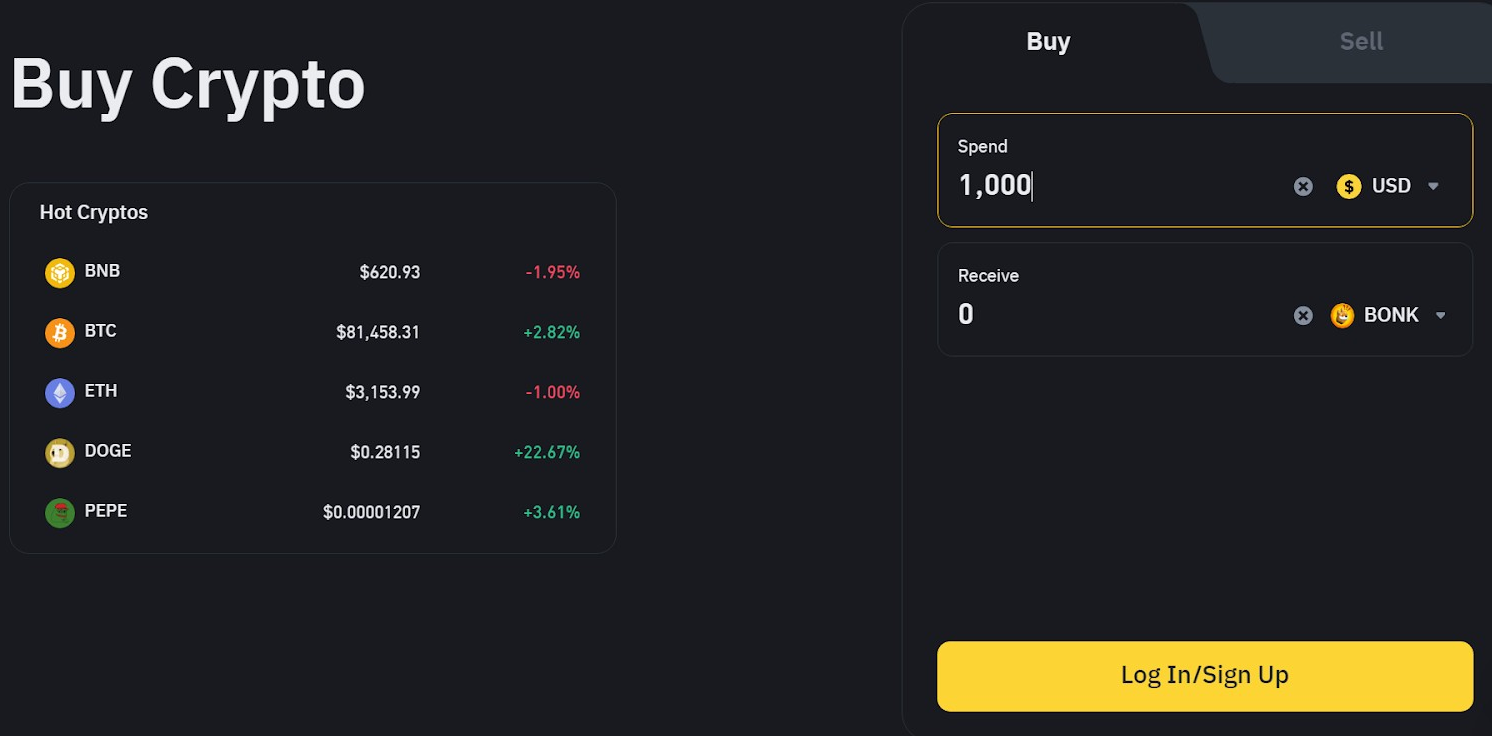1492x736 pixels.
Task: Click the BTC price $81,458.31
Action: [x=378, y=332]
